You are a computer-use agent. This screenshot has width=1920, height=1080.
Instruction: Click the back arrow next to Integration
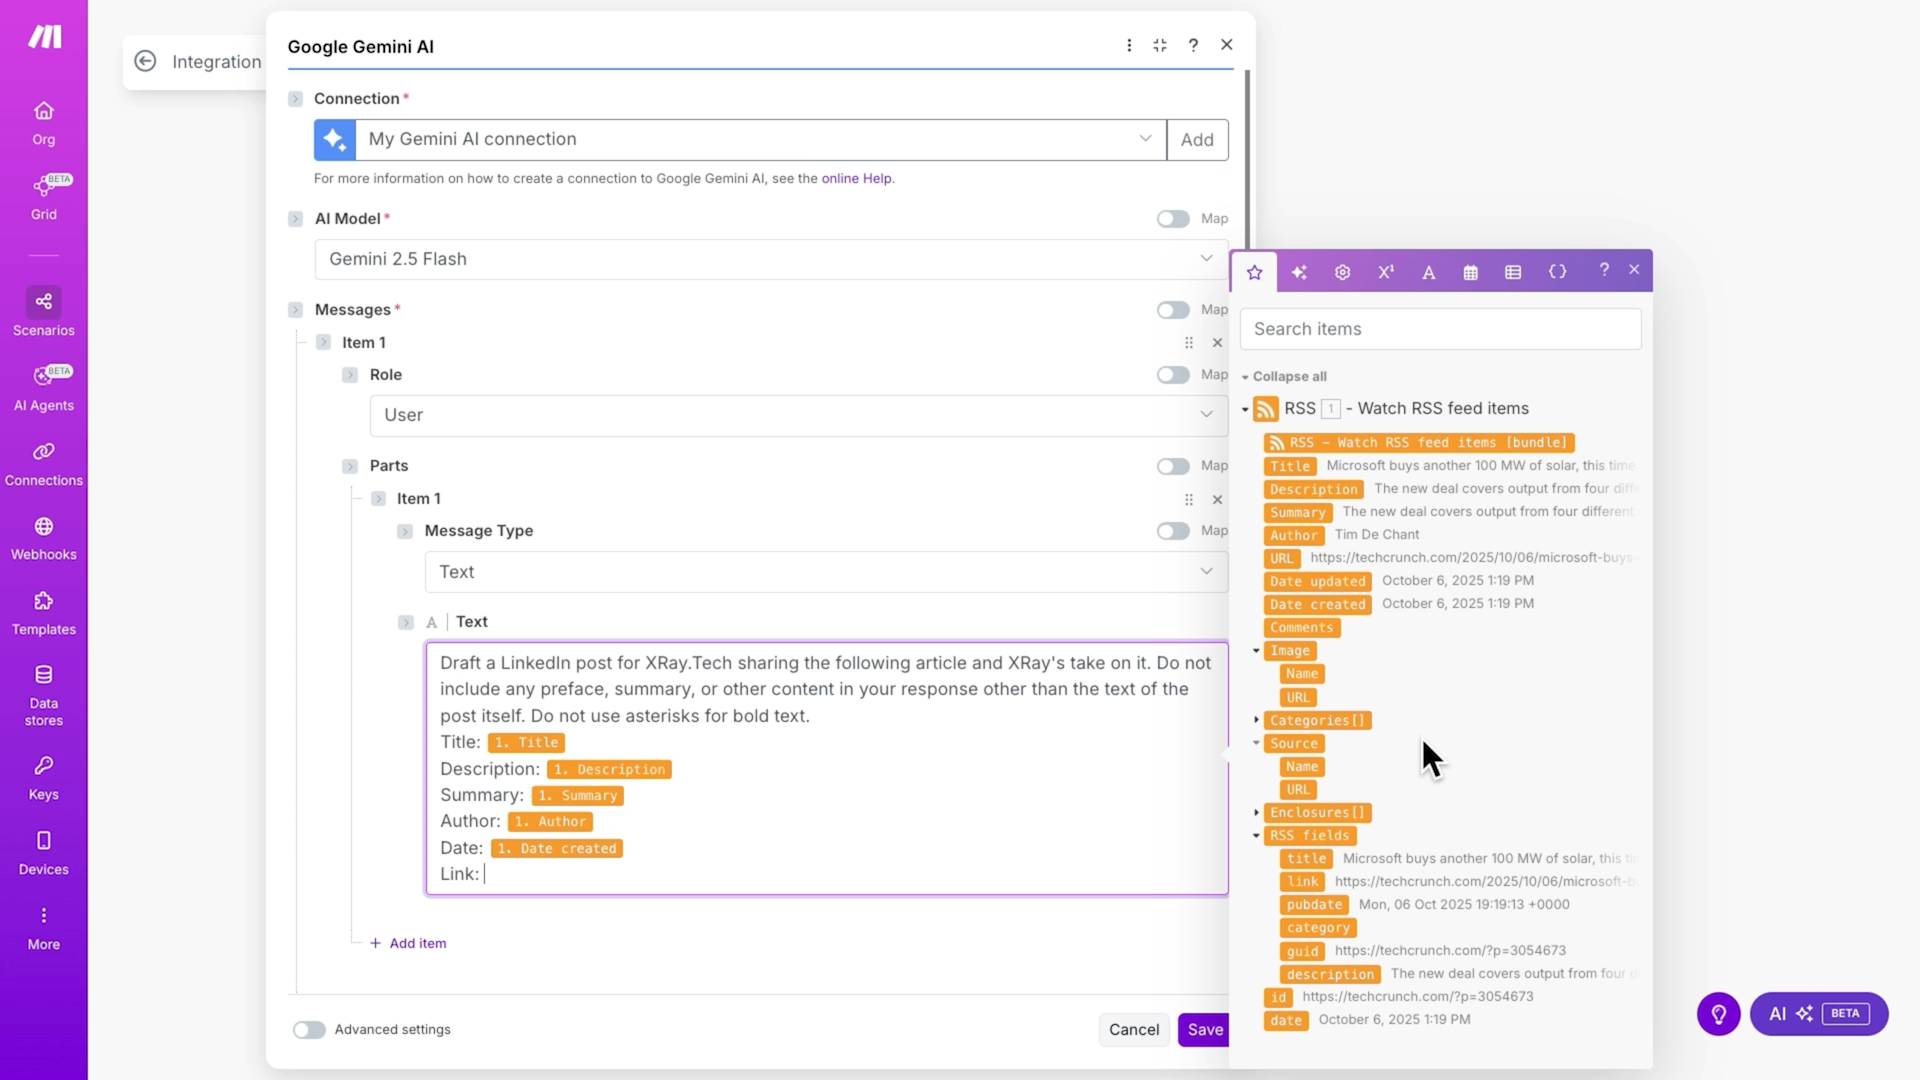[145, 61]
